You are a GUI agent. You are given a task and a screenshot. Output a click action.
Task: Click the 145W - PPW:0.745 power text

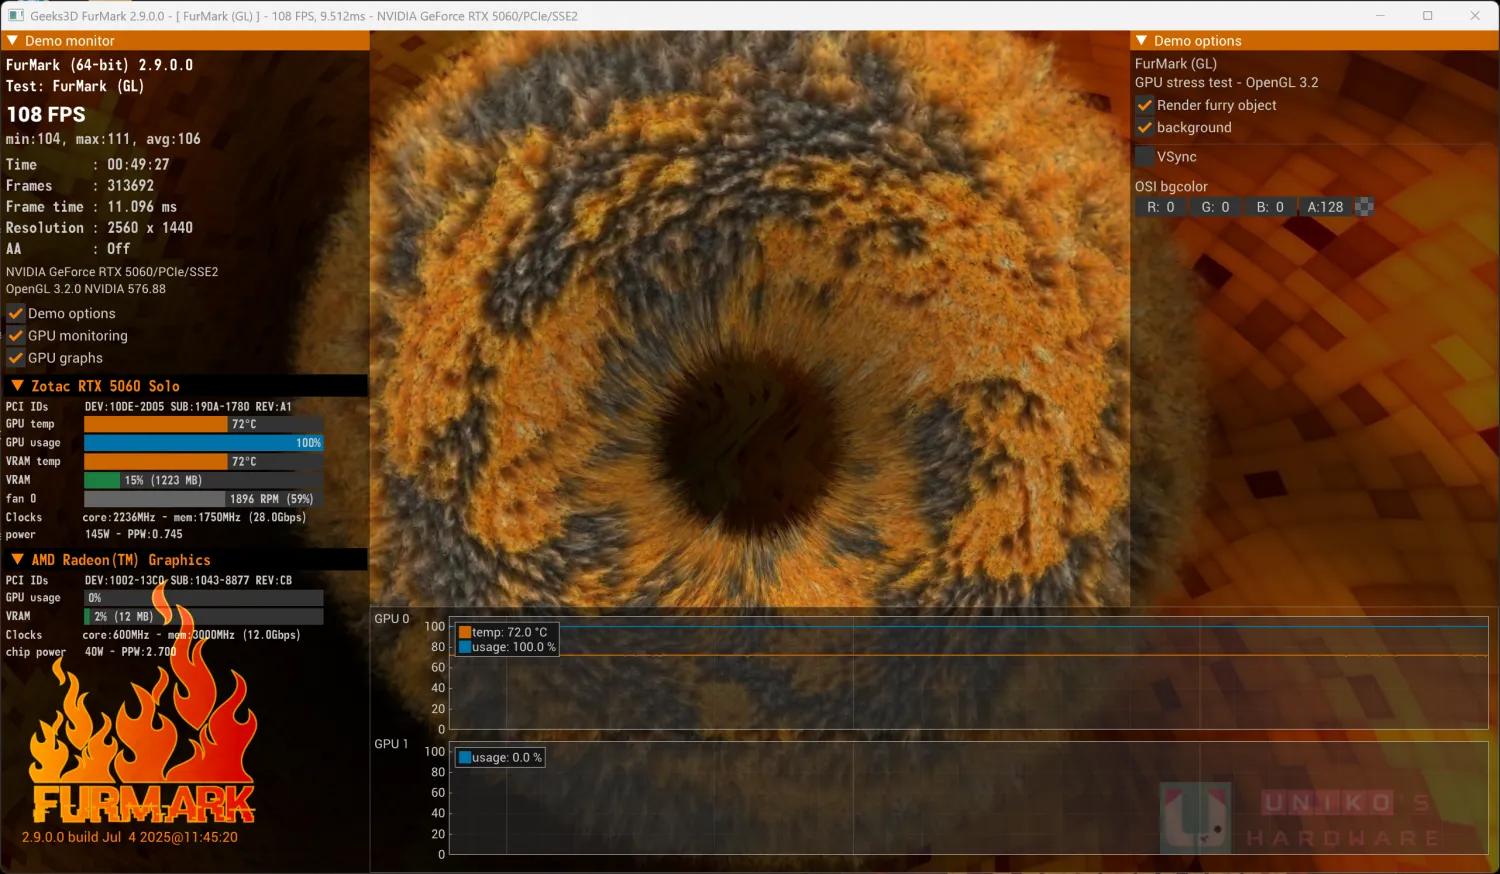coord(134,534)
